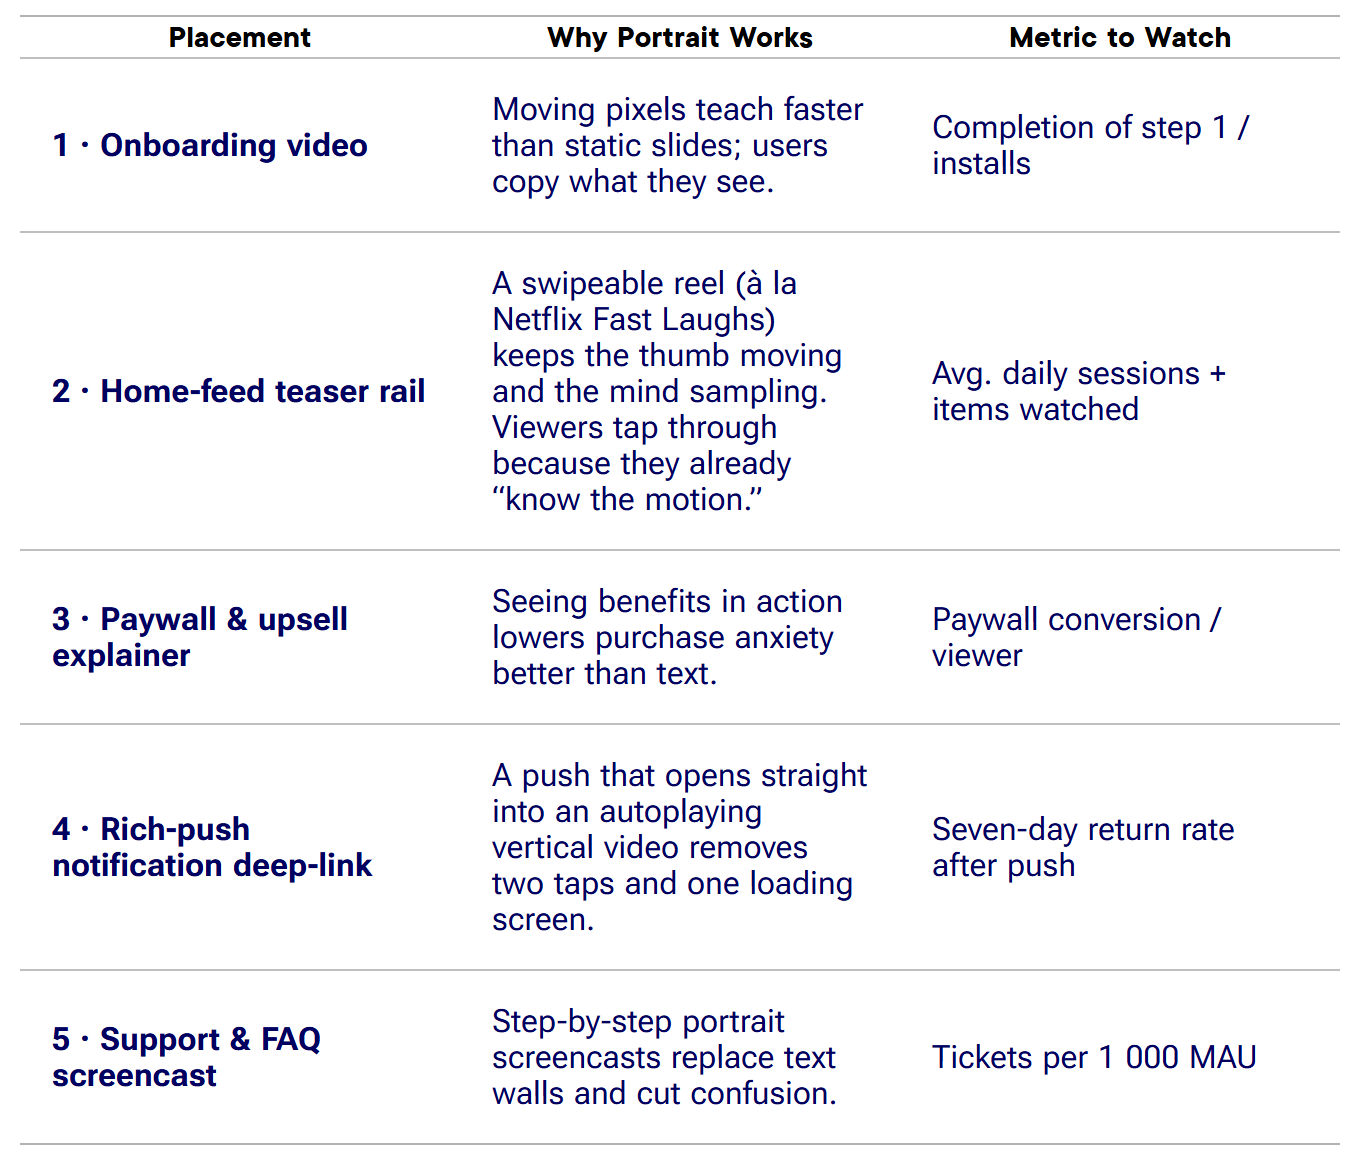The width and height of the screenshot is (1363, 1162).
Task: Select the Onboarding video placement cell
Action: 210,146
